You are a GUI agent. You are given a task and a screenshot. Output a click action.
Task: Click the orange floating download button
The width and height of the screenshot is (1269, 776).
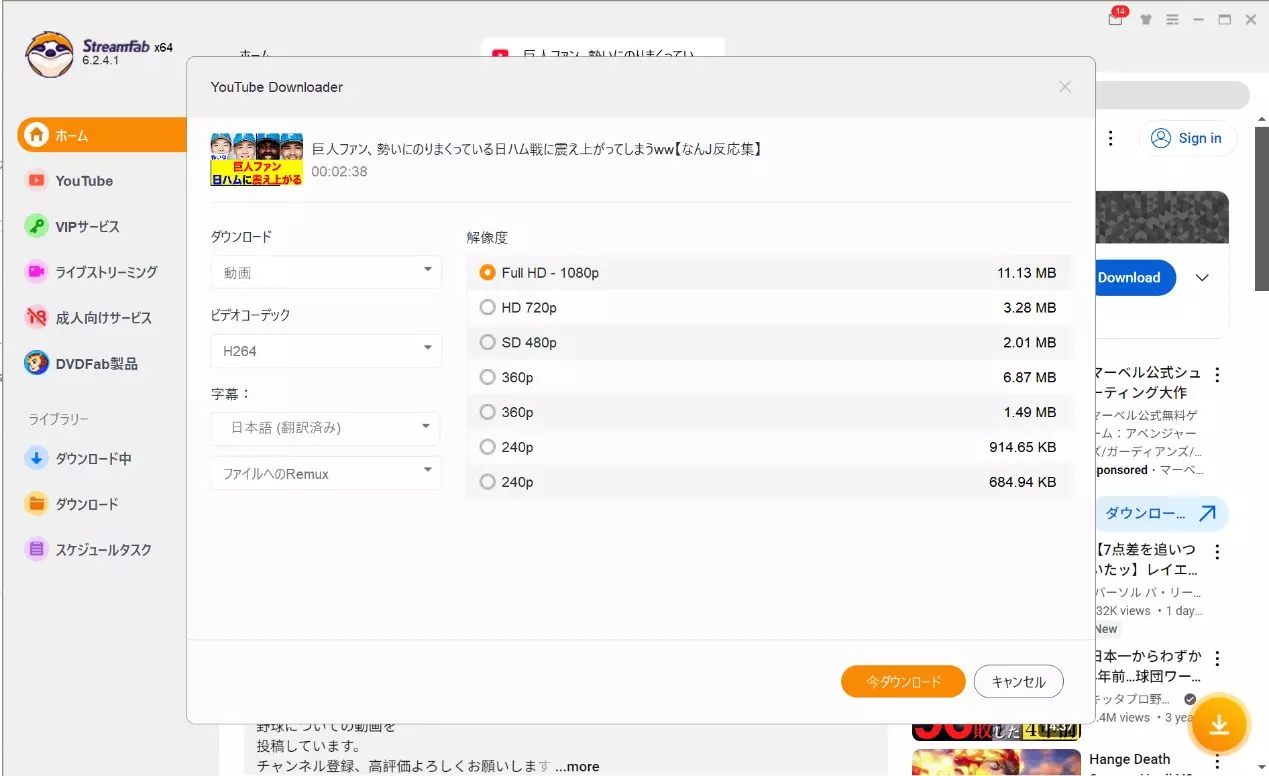pyautogui.click(x=1219, y=724)
